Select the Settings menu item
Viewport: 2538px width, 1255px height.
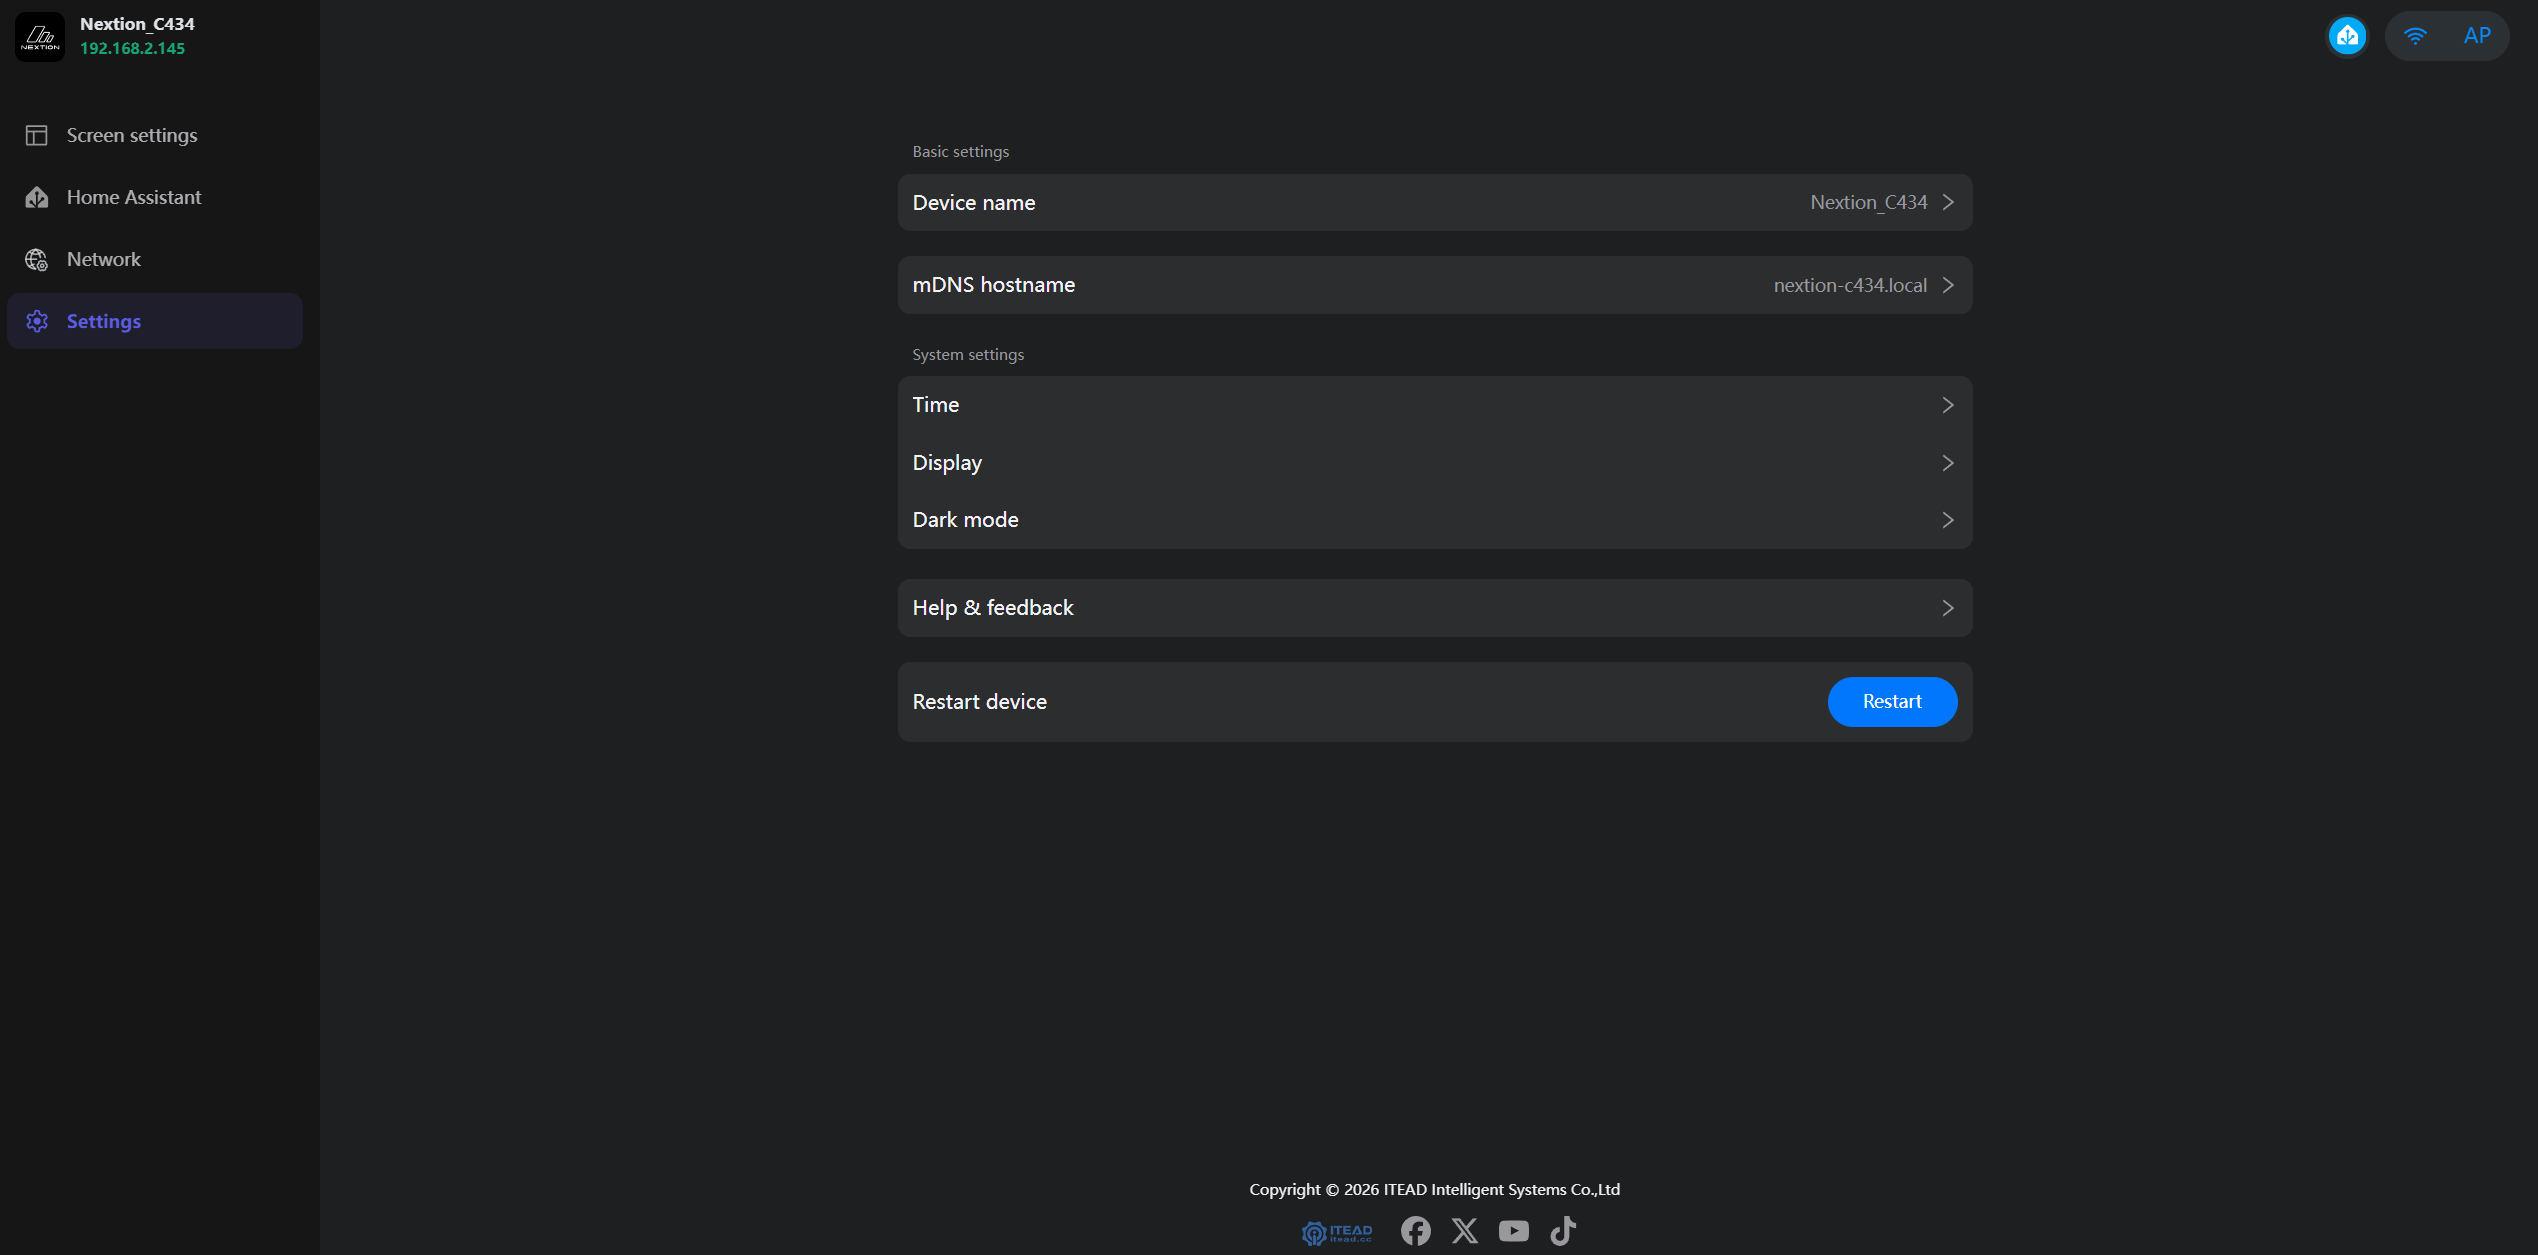(x=155, y=321)
